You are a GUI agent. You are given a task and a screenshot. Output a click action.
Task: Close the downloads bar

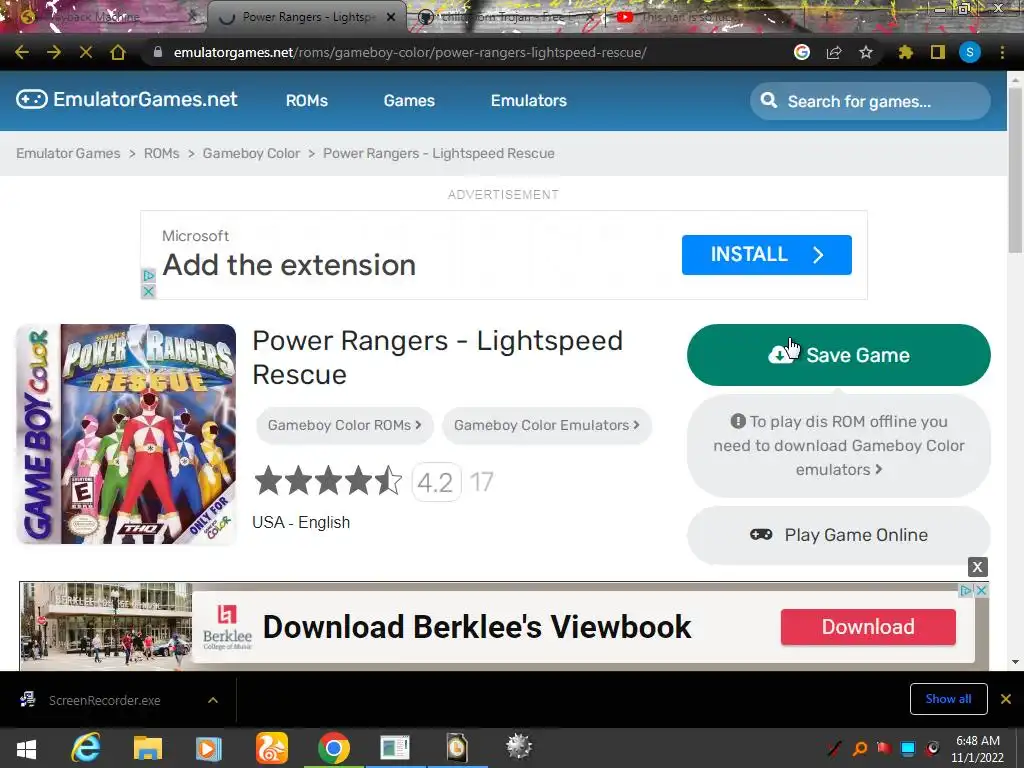tap(1006, 699)
